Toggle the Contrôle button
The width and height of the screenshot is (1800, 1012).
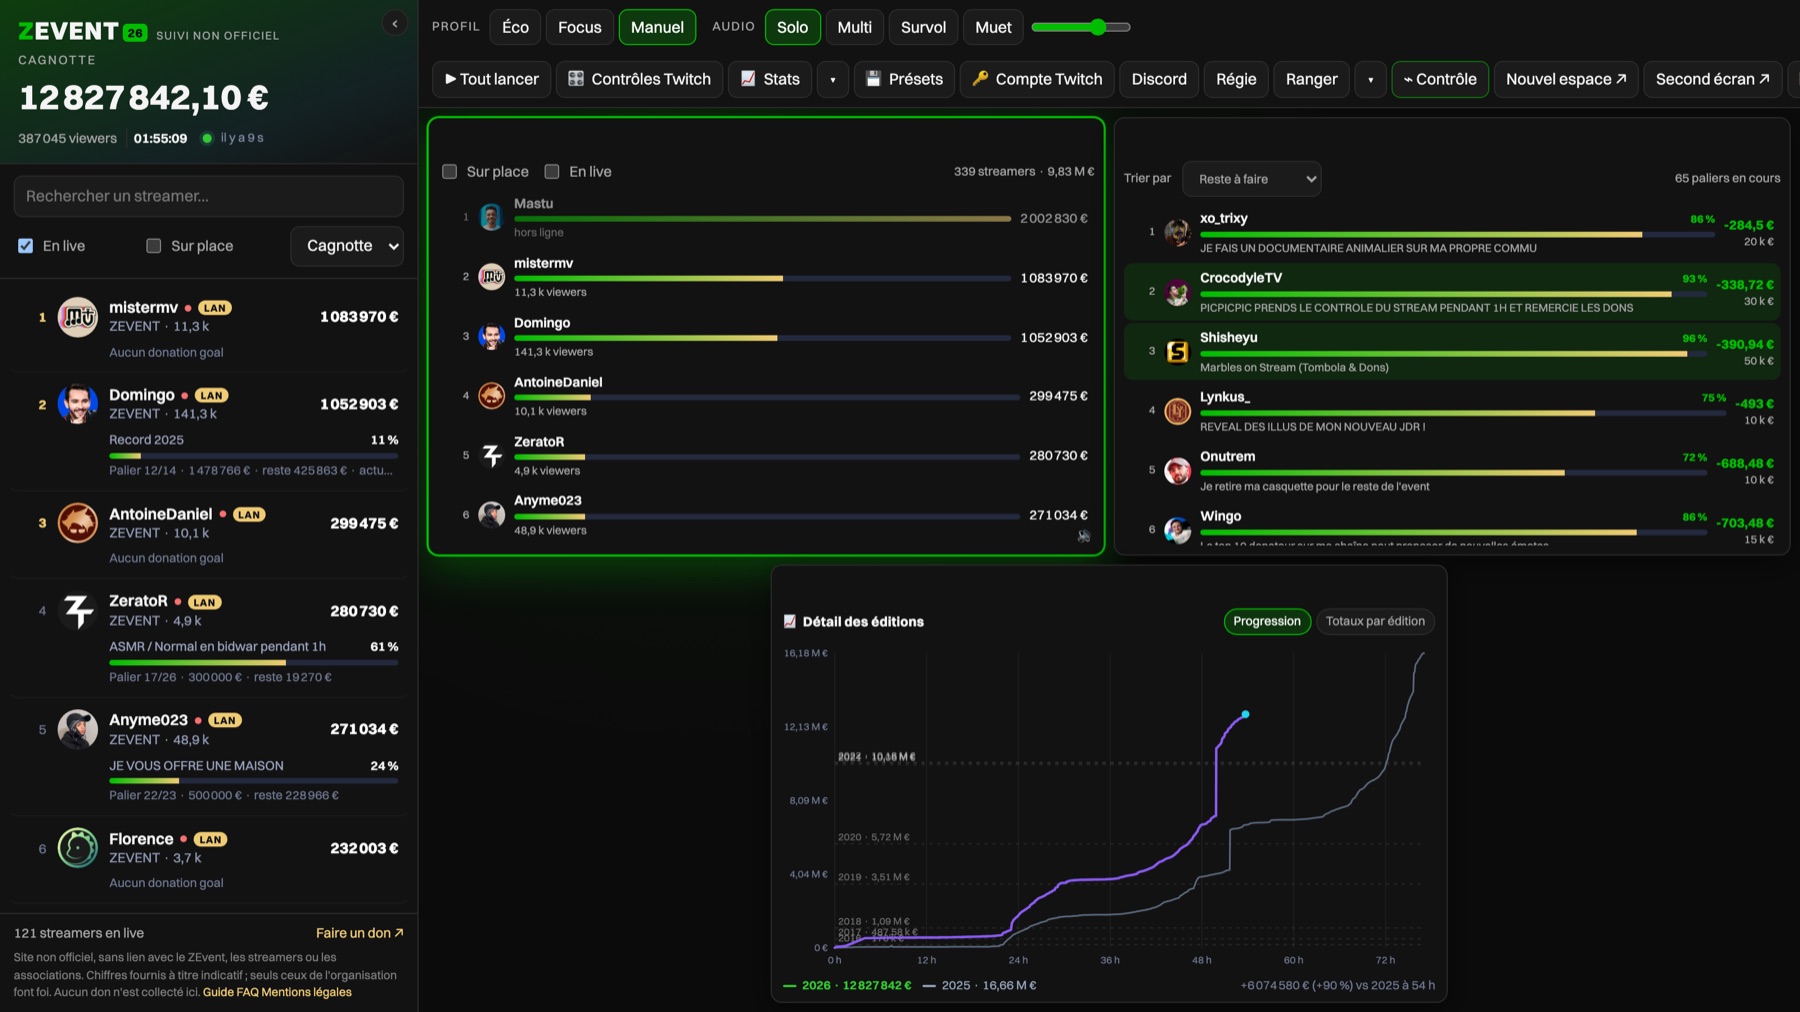pyautogui.click(x=1440, y=79)
